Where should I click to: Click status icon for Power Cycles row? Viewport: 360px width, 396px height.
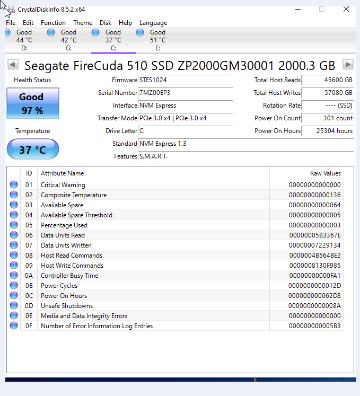pyautogui.click(x=14, y=286)
